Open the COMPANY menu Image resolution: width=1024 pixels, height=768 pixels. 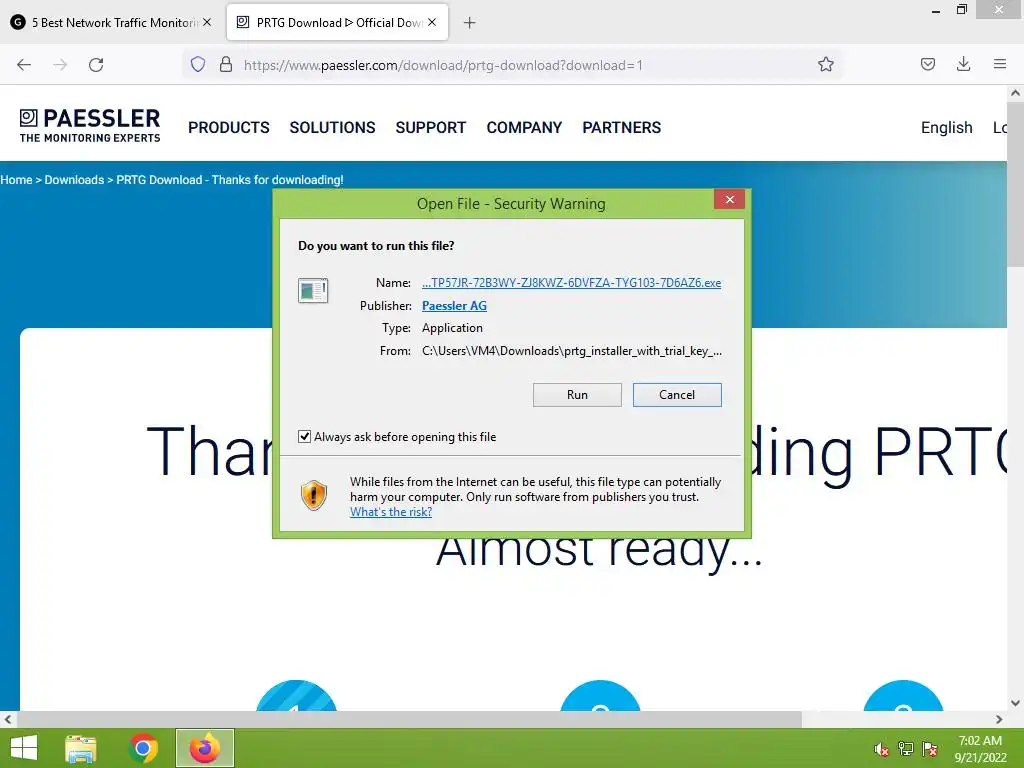coord(524,127)
